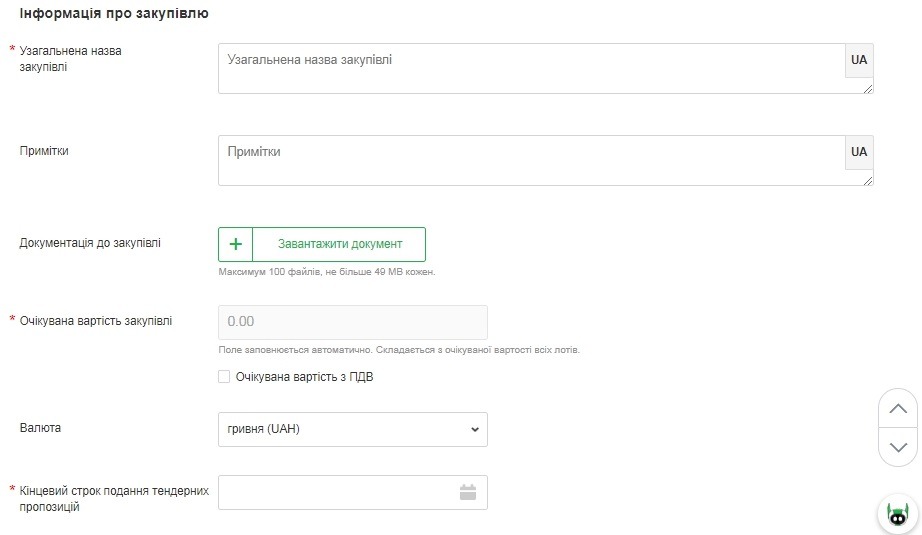
Task: Click the scroll-up chevron button
Action: pyautogui.click(x=897, y=408)
